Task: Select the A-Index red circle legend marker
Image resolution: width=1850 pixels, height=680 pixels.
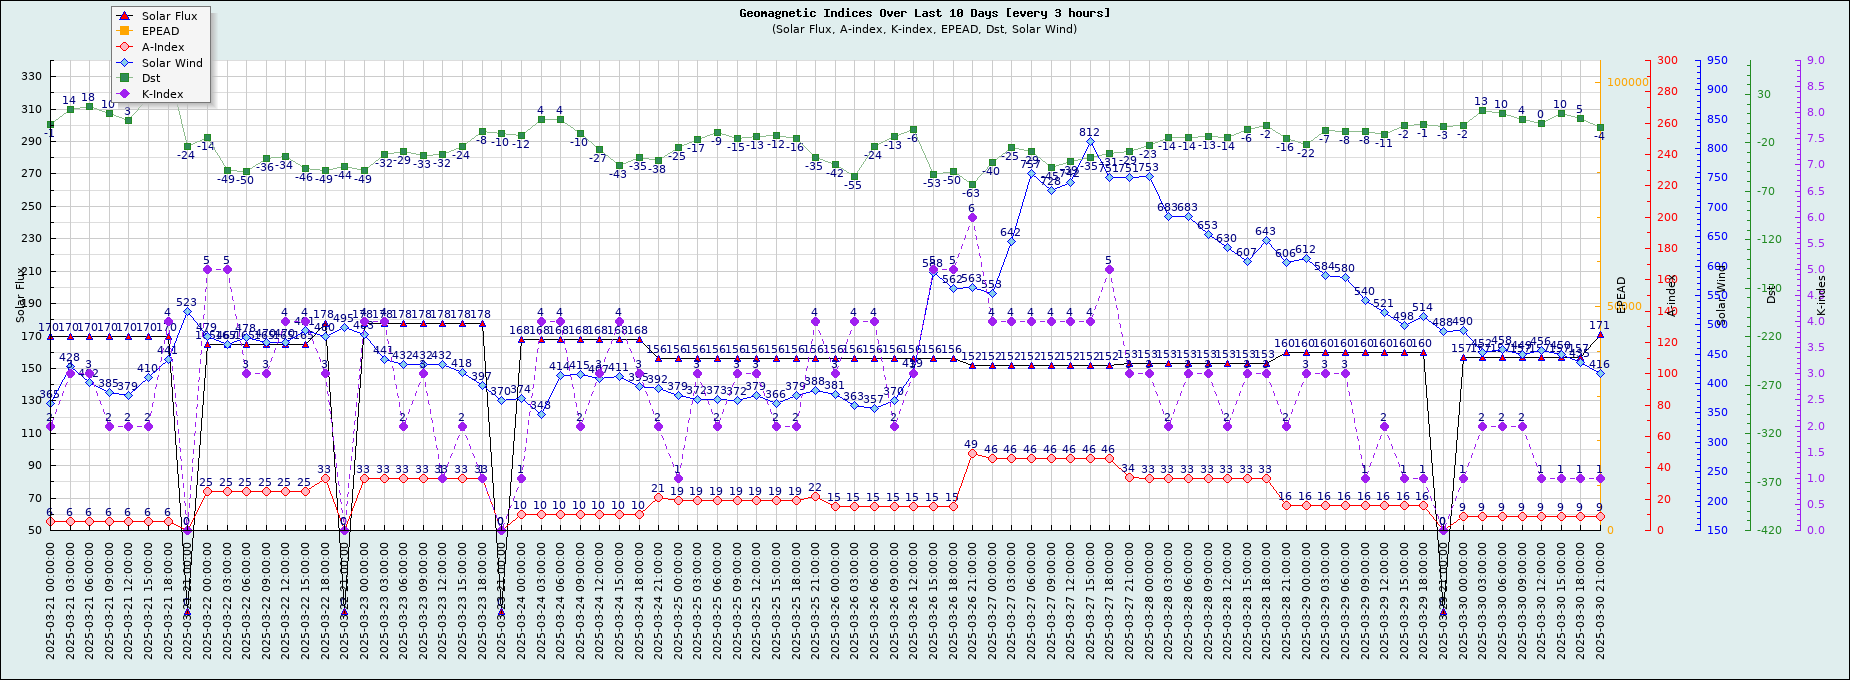Action: pyautogui.click(x=125, y=47)
